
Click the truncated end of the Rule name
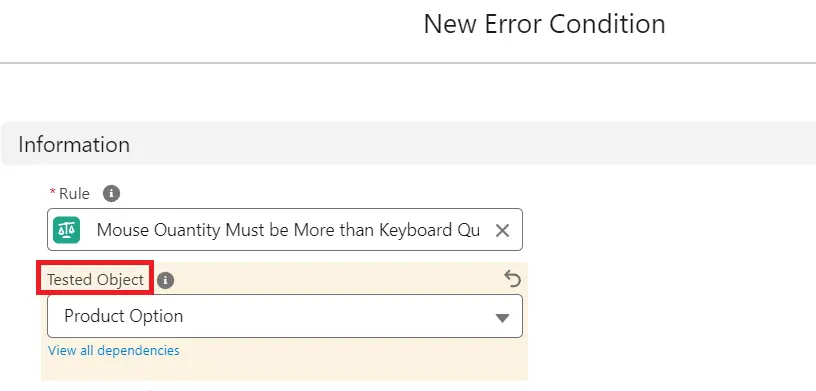[468, 230]
